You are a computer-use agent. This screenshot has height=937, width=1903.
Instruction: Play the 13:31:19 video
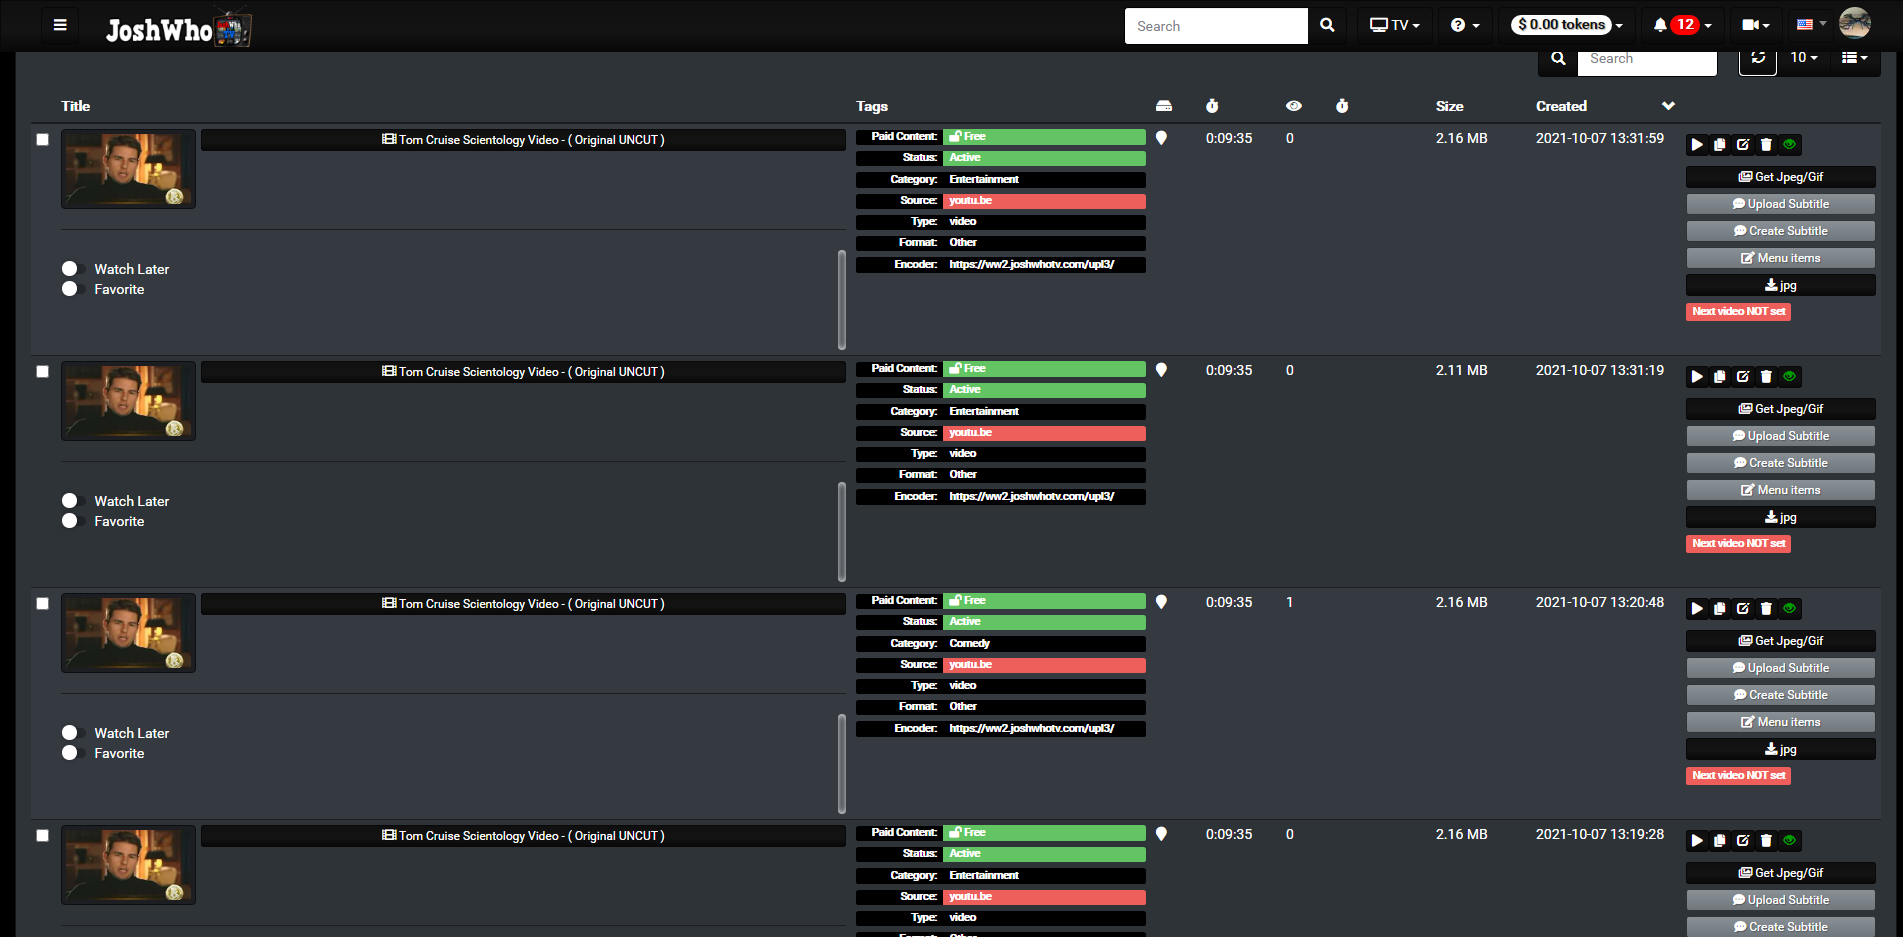pyautogui.click(x=1697, y=377)
